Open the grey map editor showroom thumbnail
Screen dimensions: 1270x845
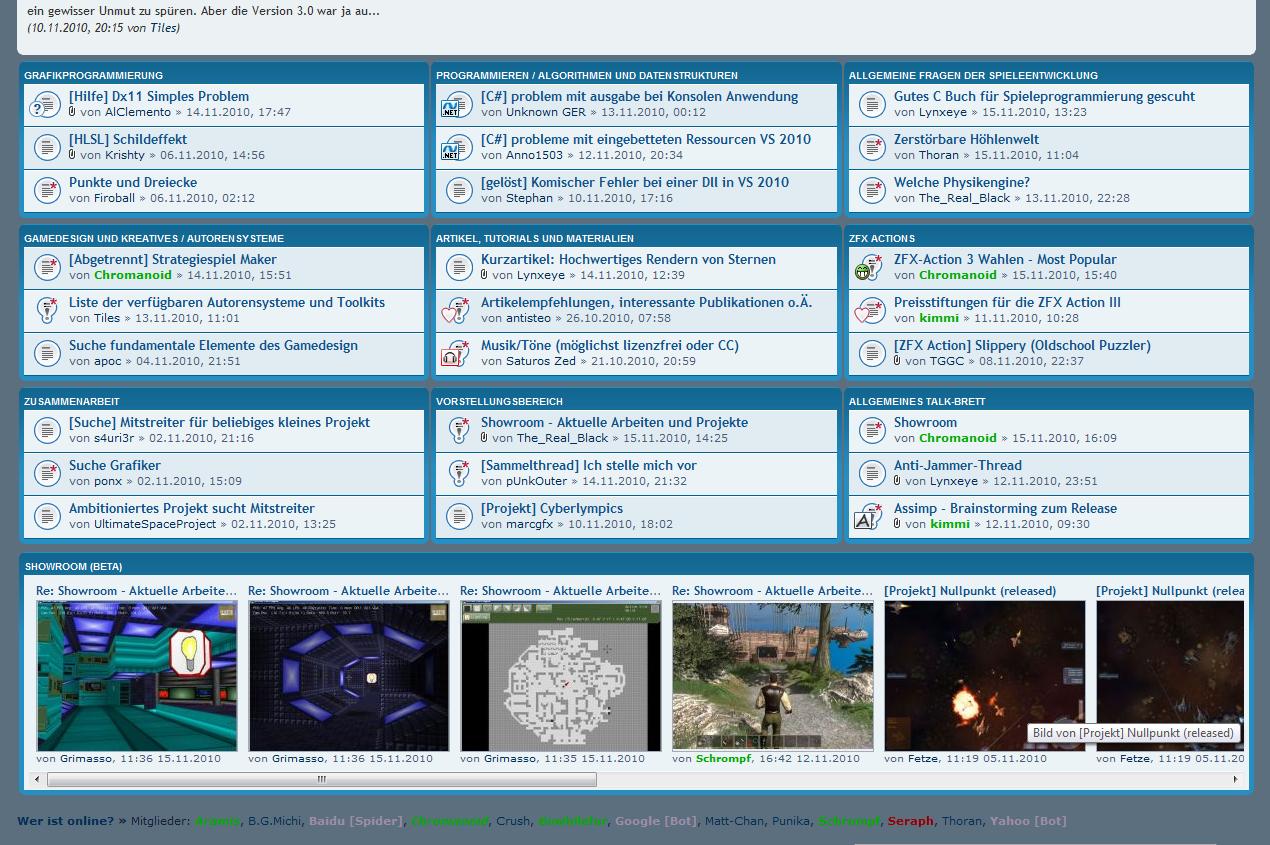click(561, 676)
